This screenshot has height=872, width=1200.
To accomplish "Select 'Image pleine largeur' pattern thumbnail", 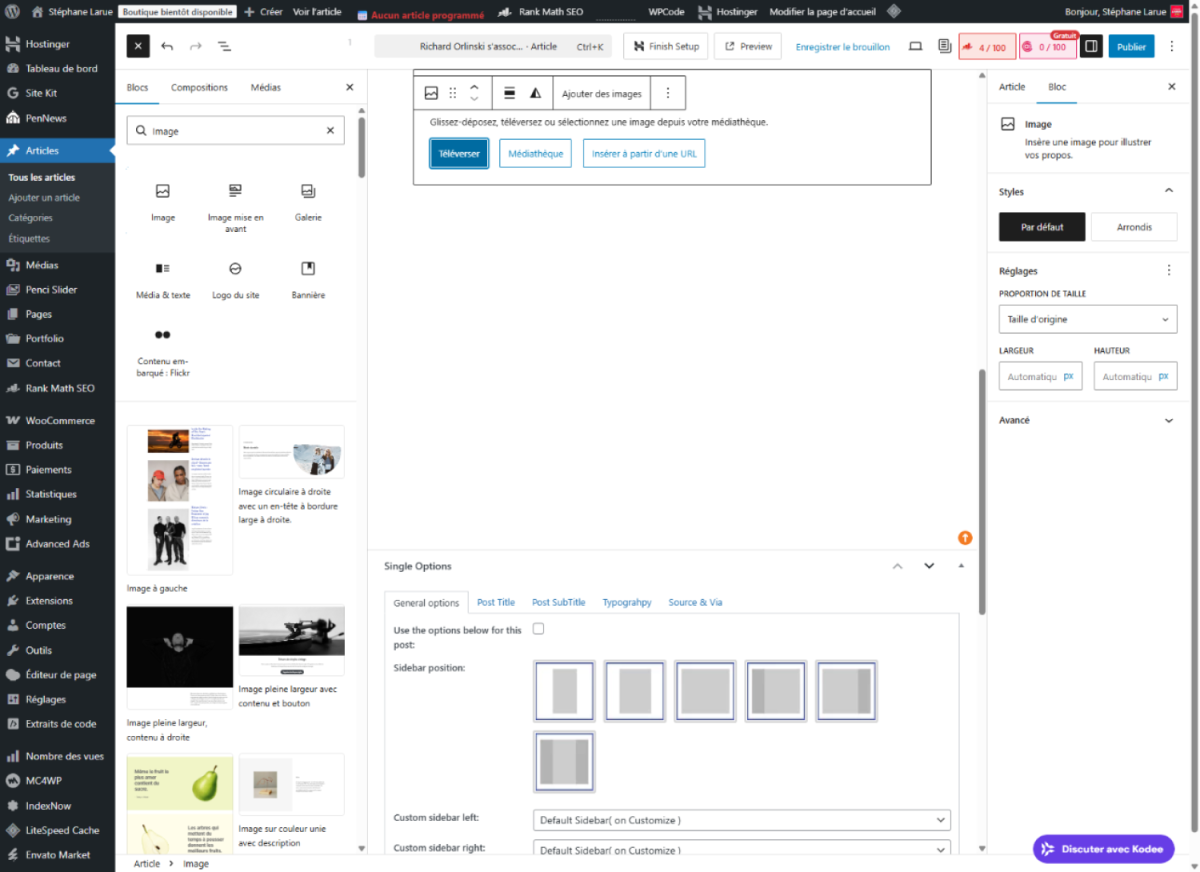I will pyautogui.click(x=180, y=657).
